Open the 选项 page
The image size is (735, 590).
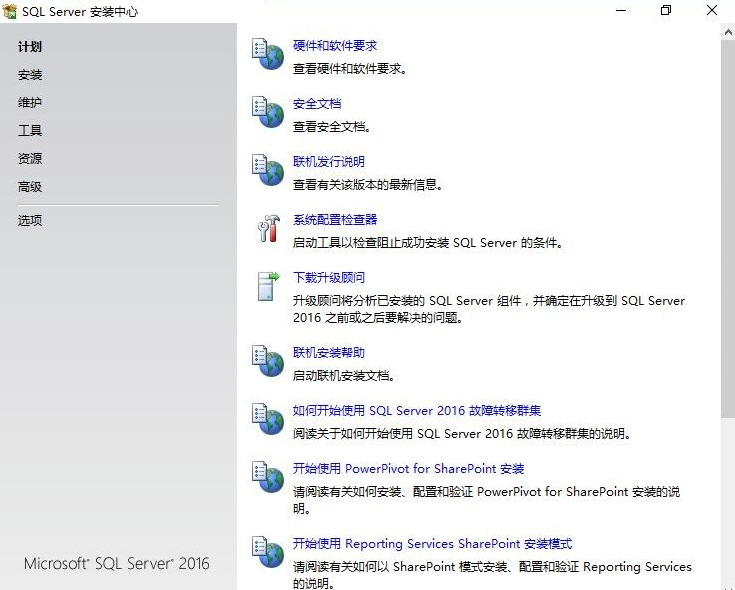30,220
